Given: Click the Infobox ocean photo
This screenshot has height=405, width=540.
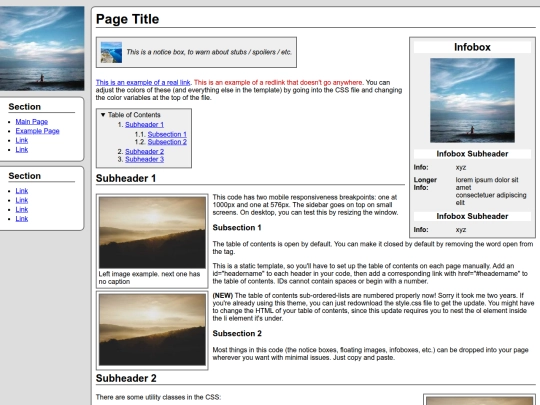Looking at the screenshot, I should (472, 100).
